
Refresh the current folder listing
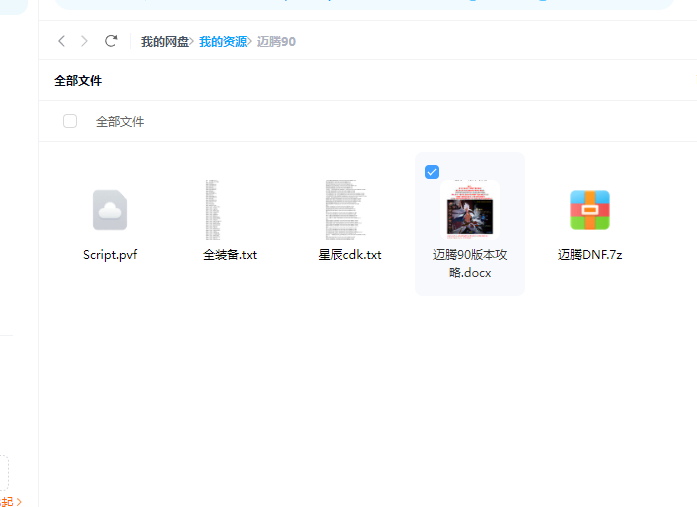pyautogui.click(x=111, y=41)
